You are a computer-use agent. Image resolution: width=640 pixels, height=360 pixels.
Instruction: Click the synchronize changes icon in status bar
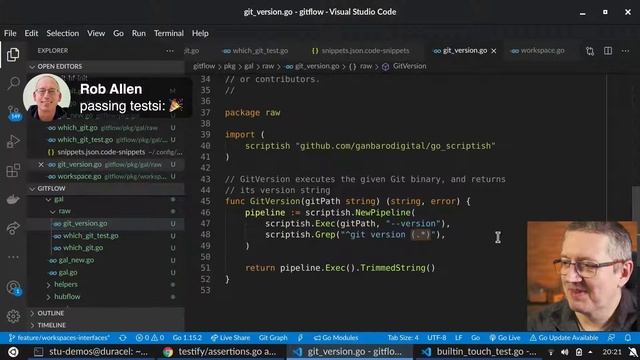point(122,338)
